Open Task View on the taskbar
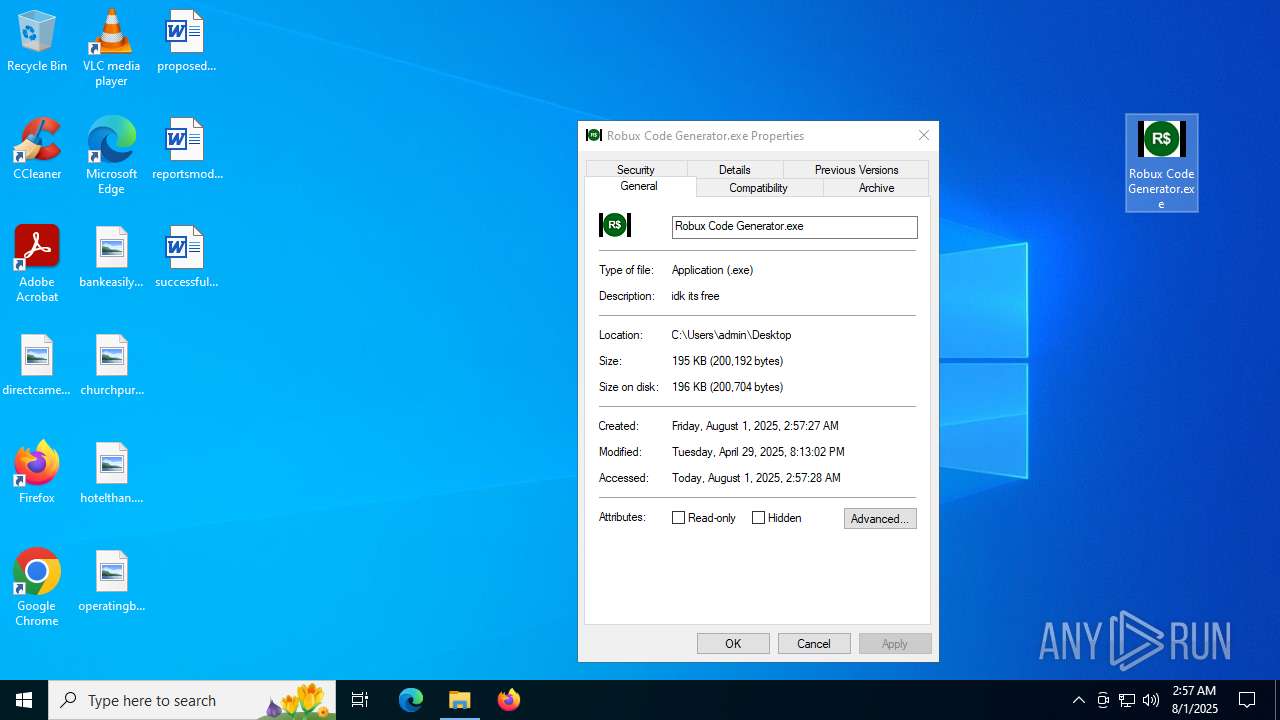This screenshot has height=720, width=1280. 360,700
